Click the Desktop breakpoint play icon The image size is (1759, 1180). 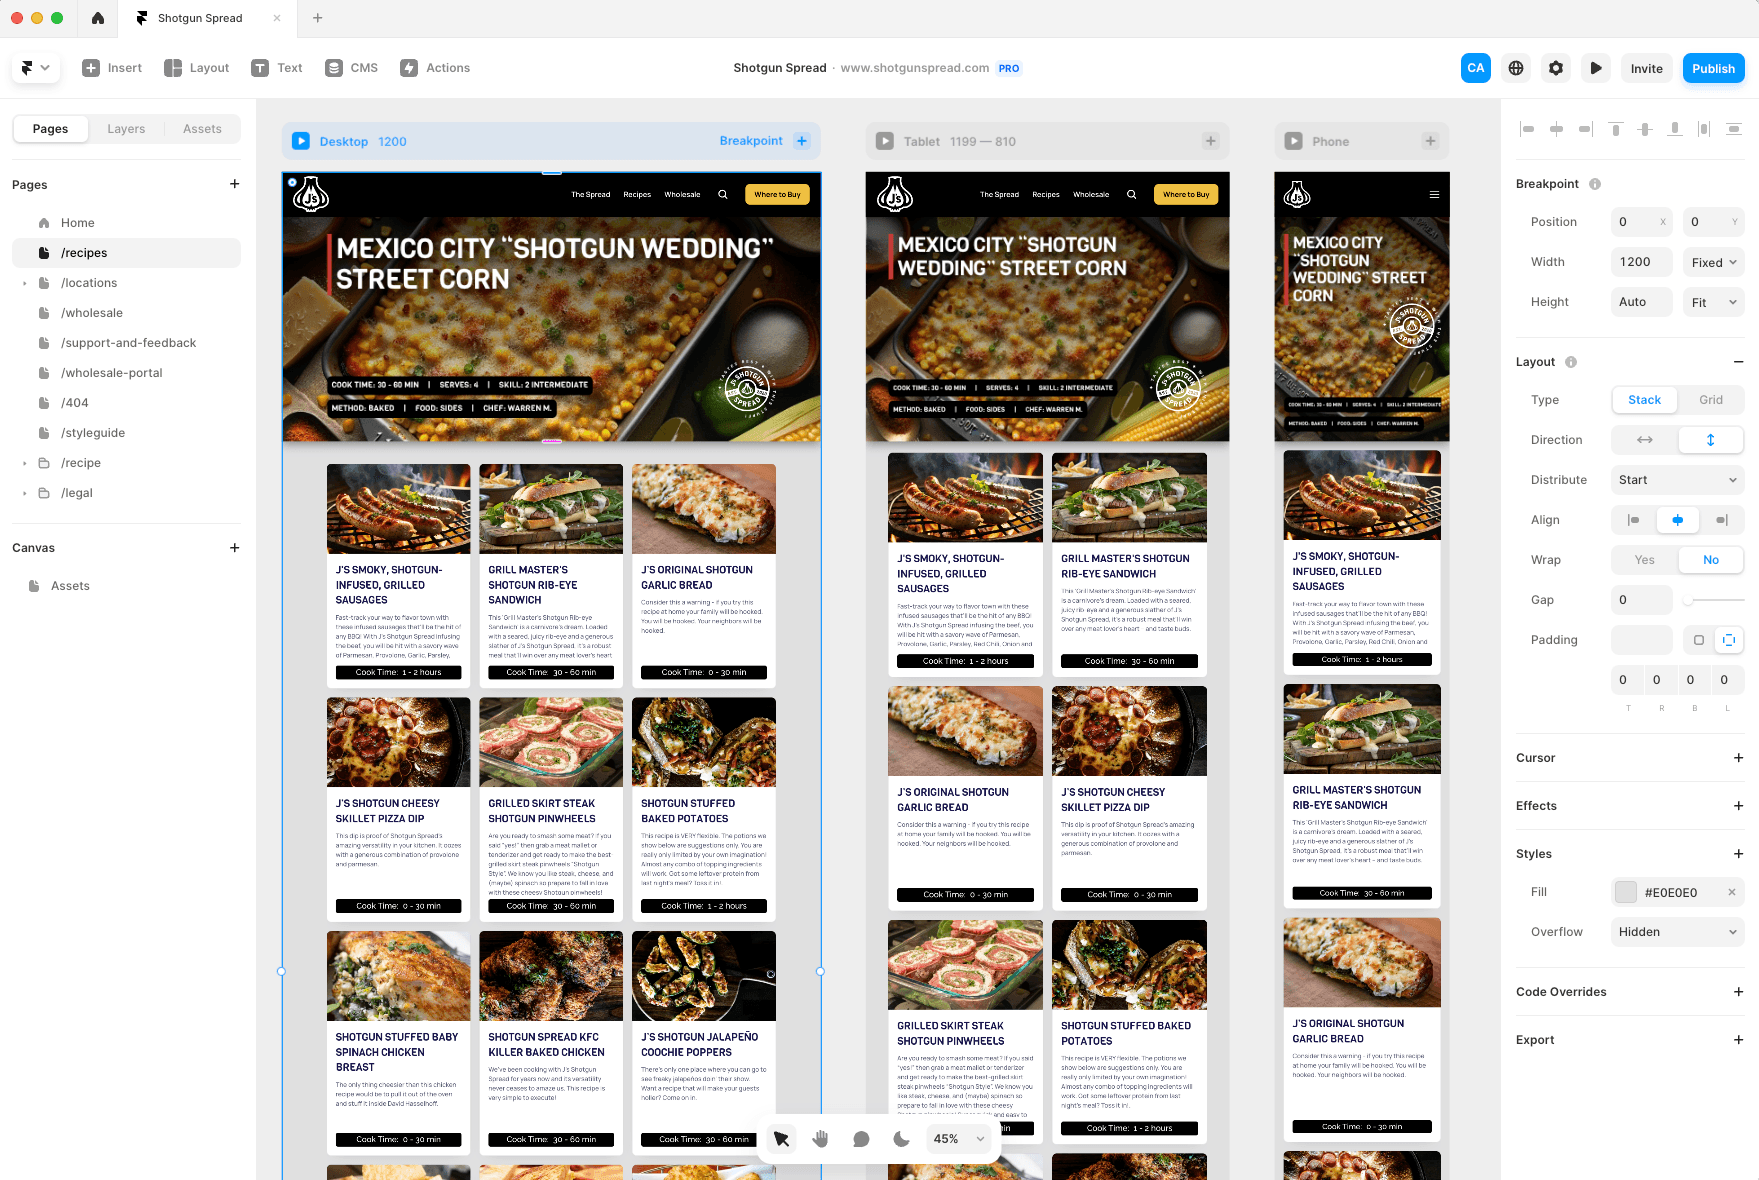(x=301, y=141)
